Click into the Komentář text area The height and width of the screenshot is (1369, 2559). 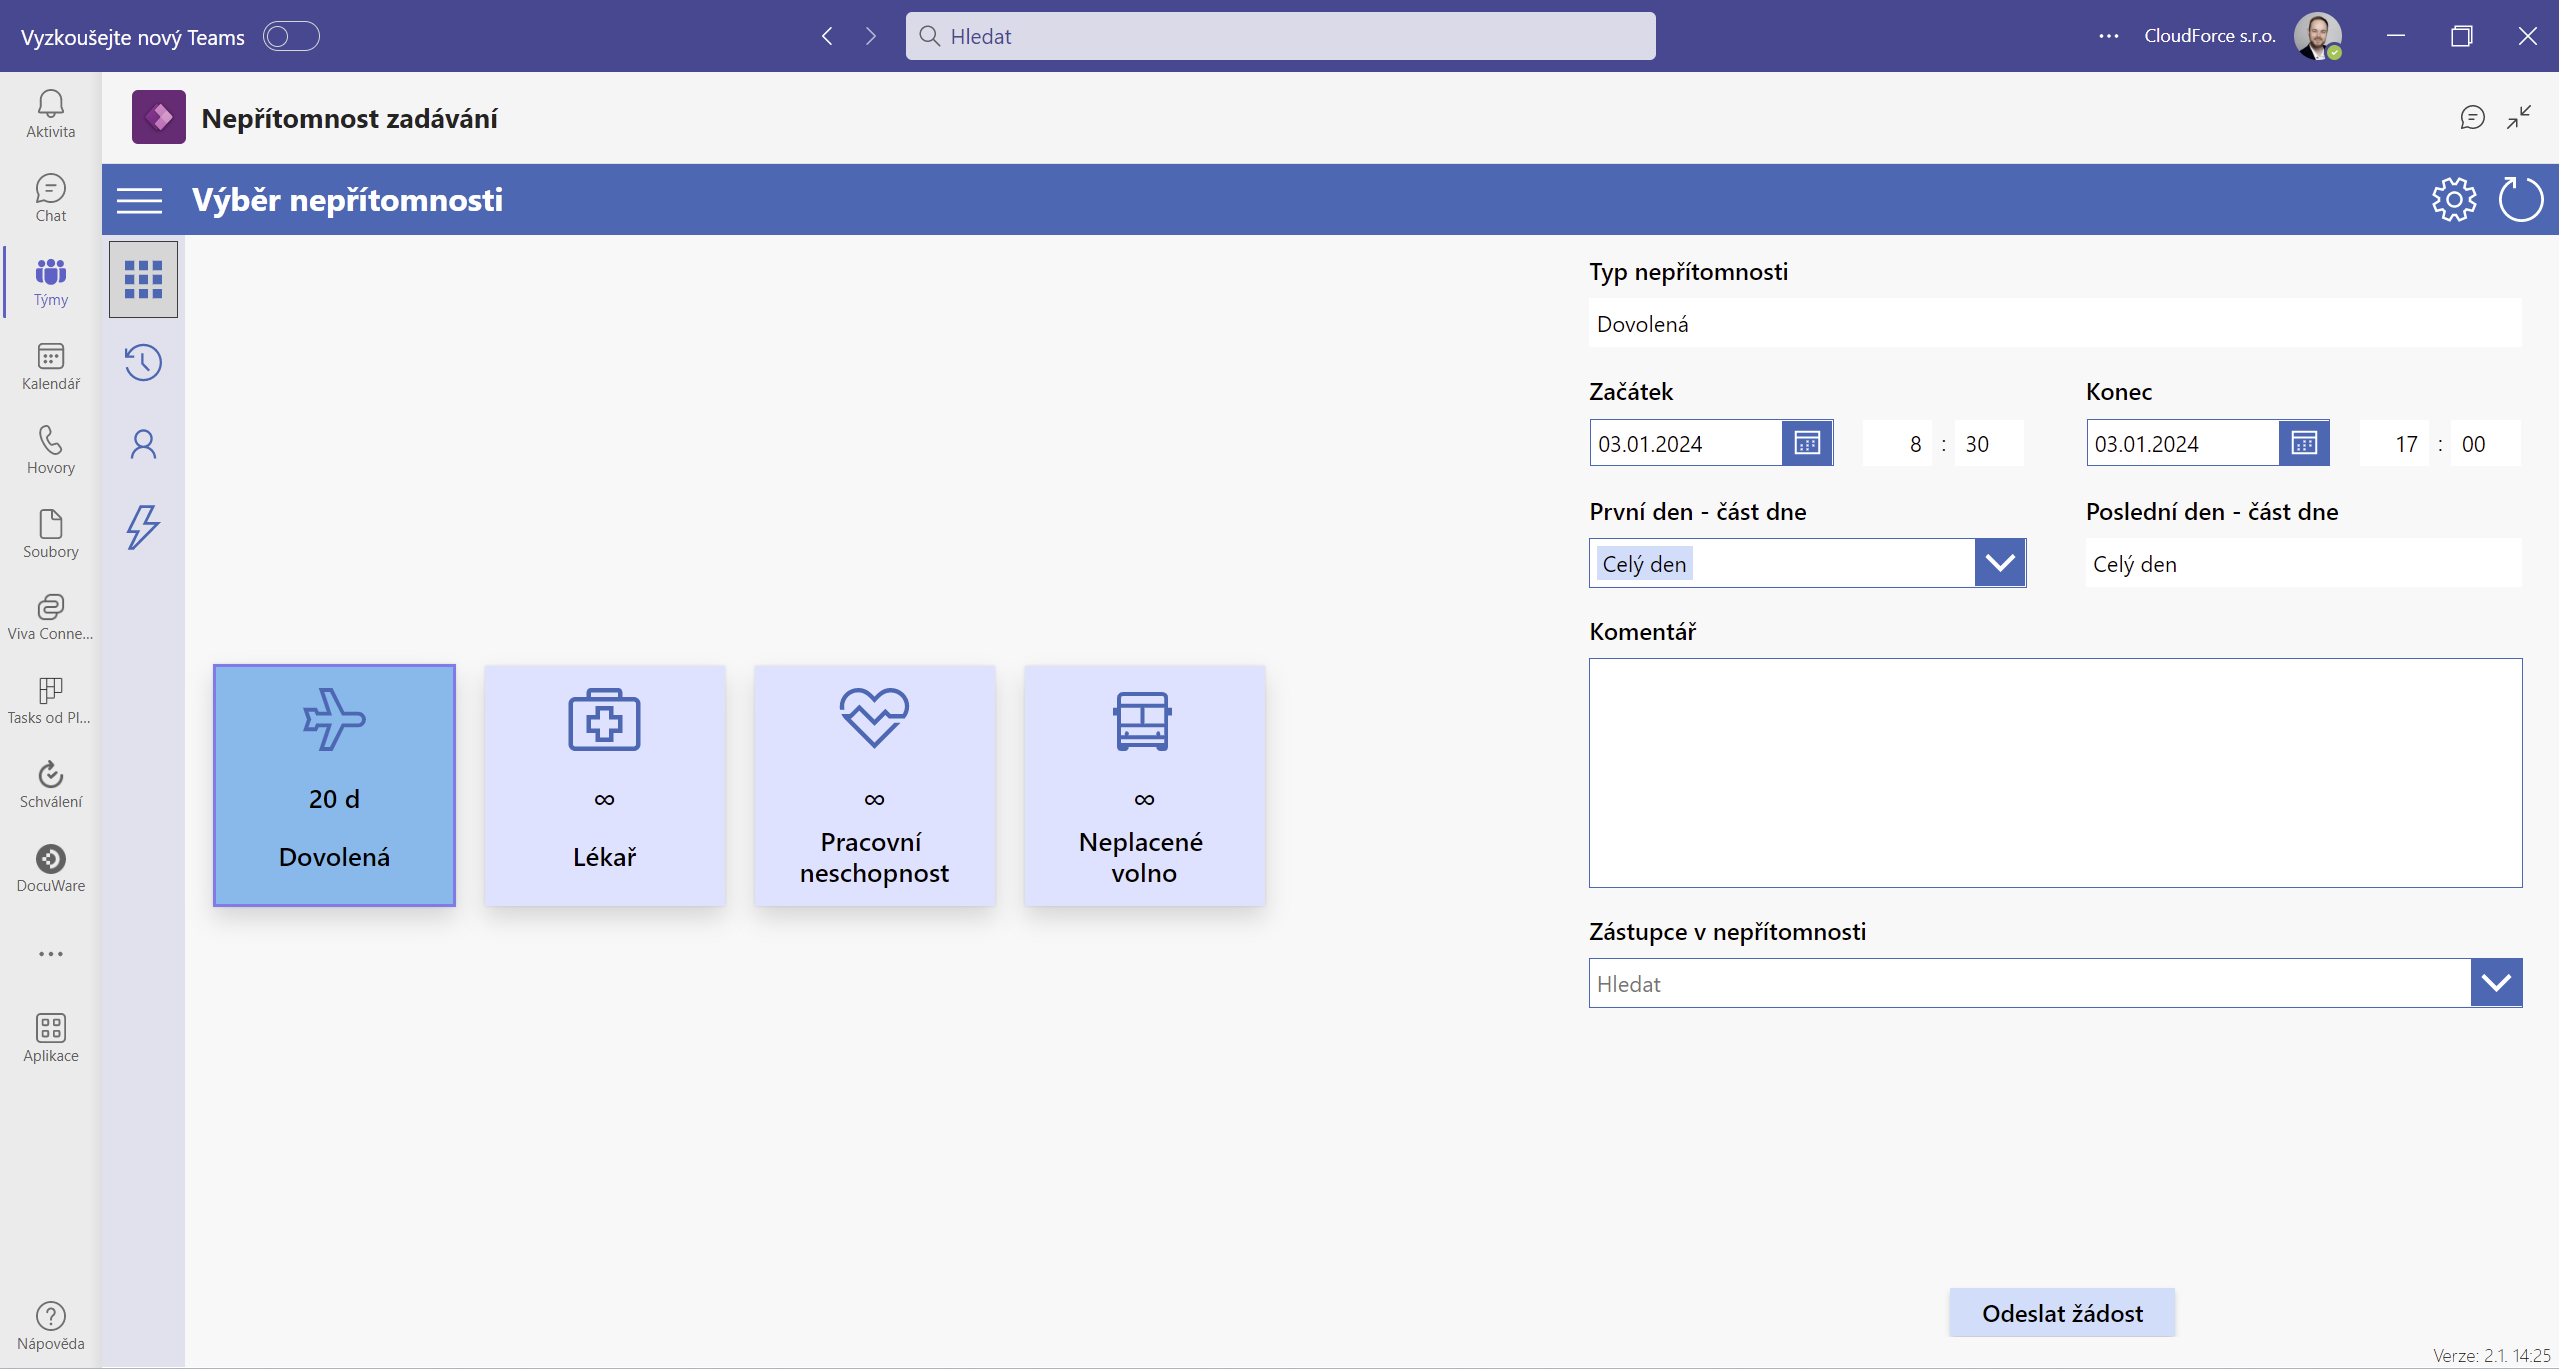pyautogui.click(x=2055, y=773)
